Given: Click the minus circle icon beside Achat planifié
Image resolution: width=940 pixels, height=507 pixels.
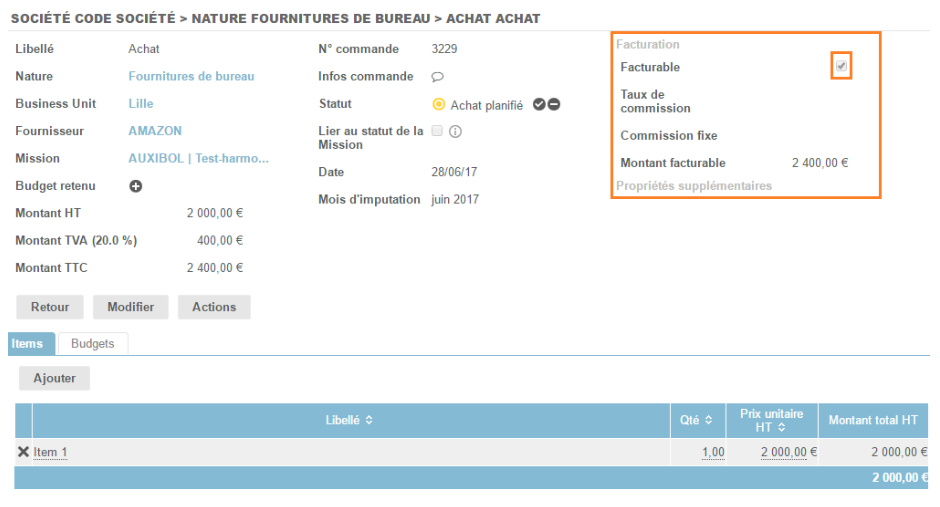Looking at the screenshot, I should coord(553,104).
